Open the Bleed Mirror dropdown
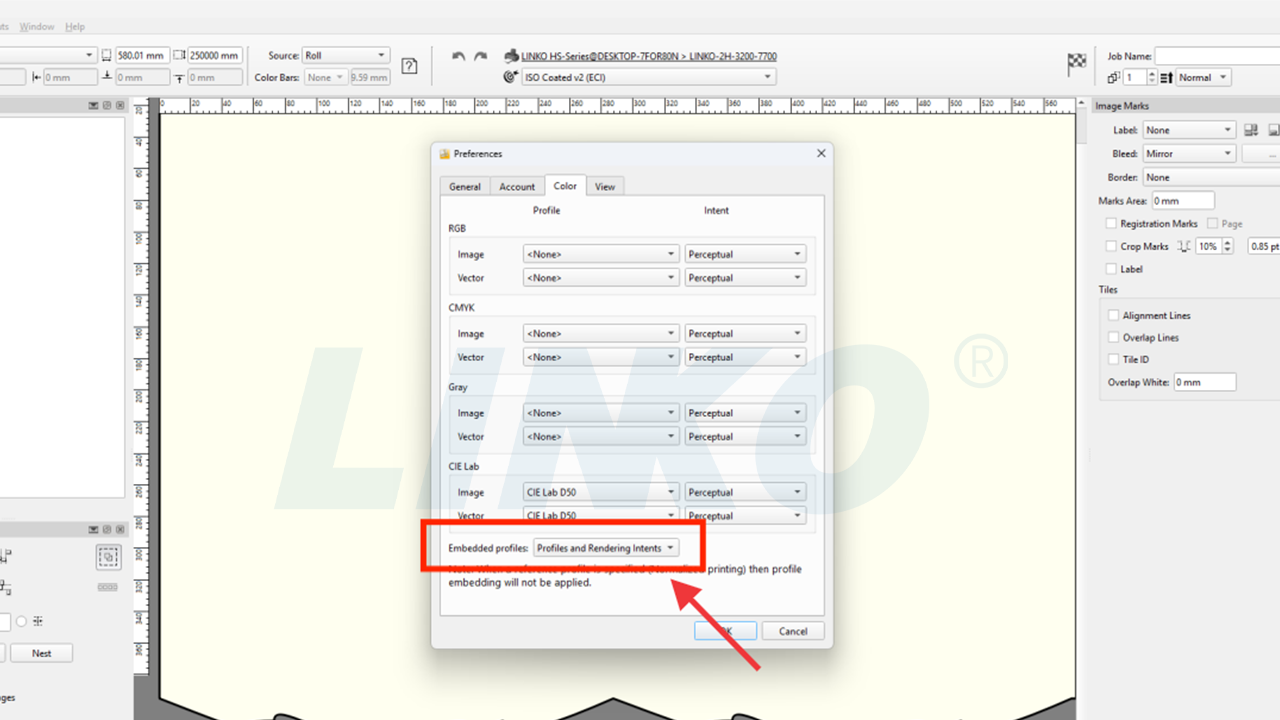This screenshot has height=720, width=1280. click(1189, 154)
